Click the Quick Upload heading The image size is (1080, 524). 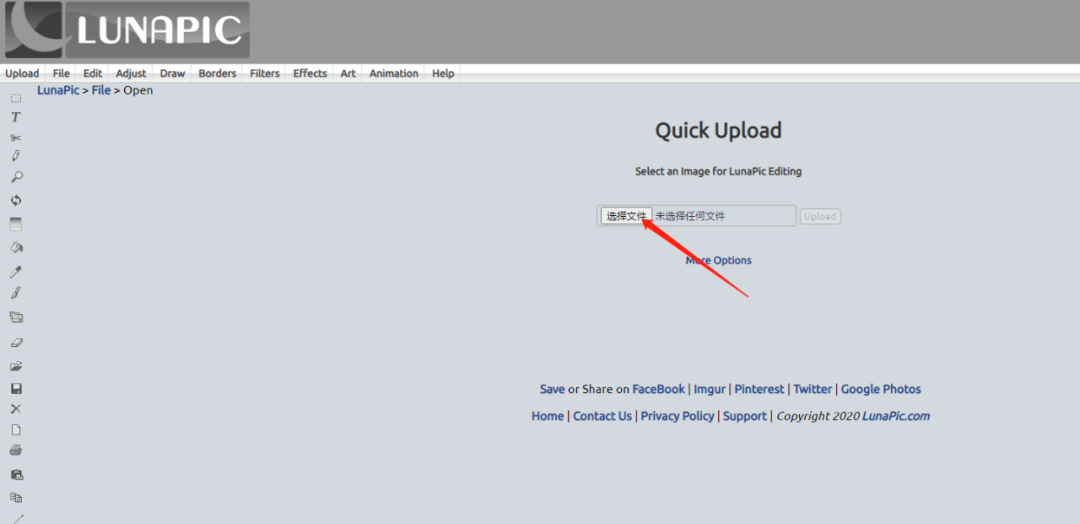click(718, 130)
